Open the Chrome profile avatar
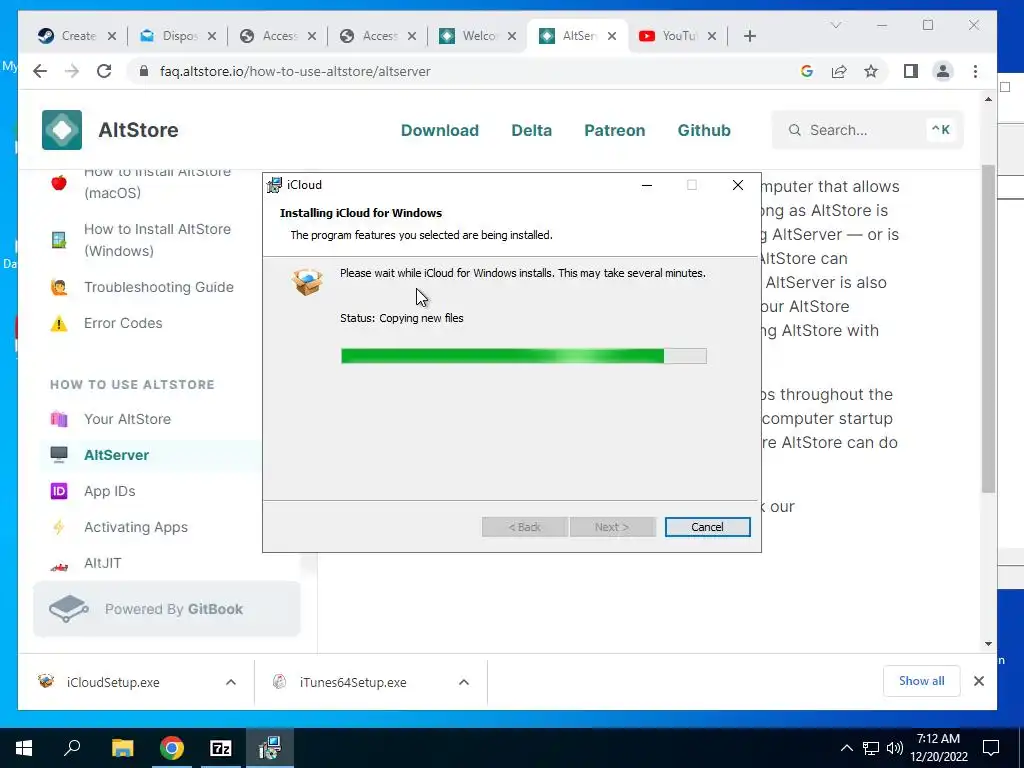1024x768 pixels. point(943,71)
